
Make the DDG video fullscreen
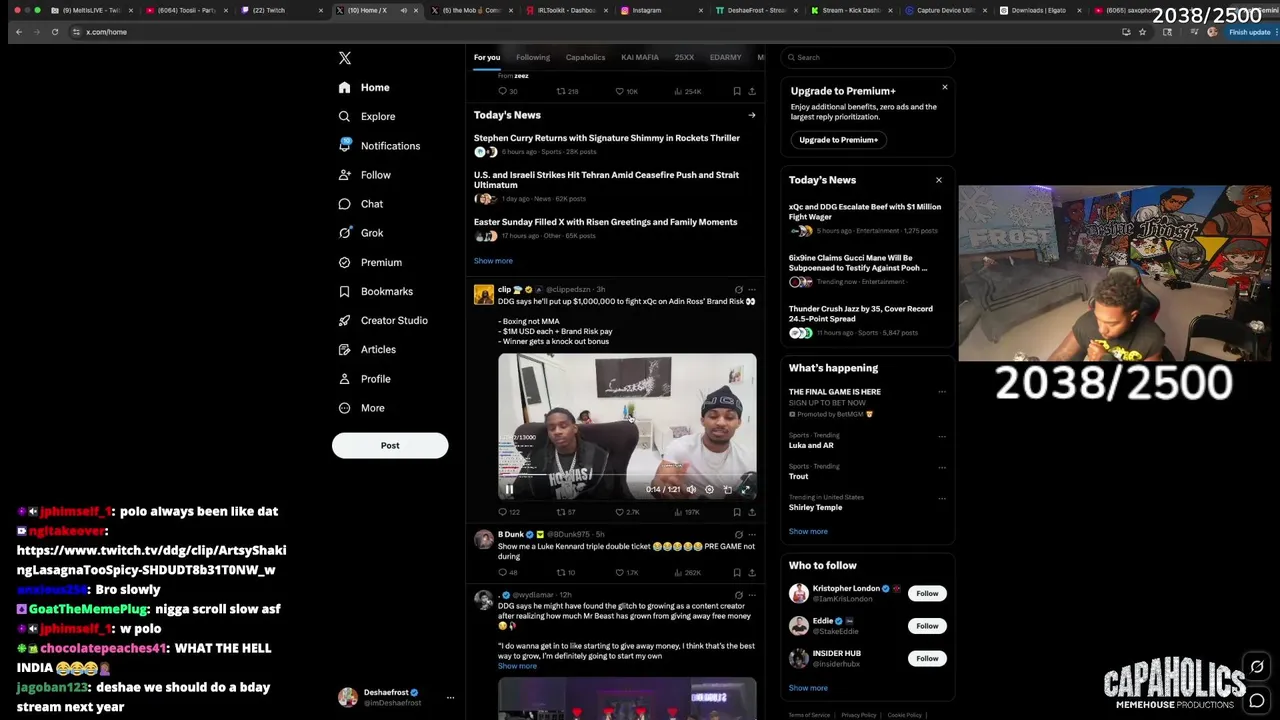click(745, 490)
